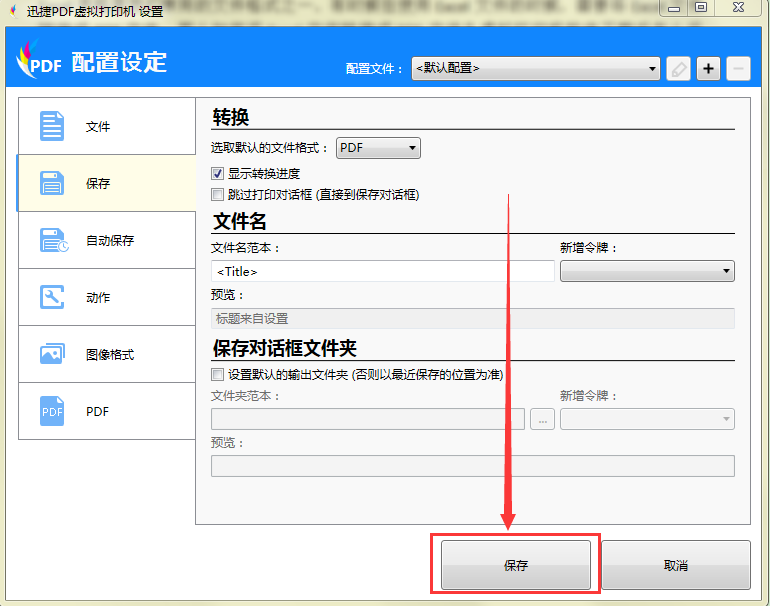Image resolution: width=770 pixels, height=606 pixels.
Task: Open the 新增令牌 dropdown for folder template
Action: pos(647,419)
